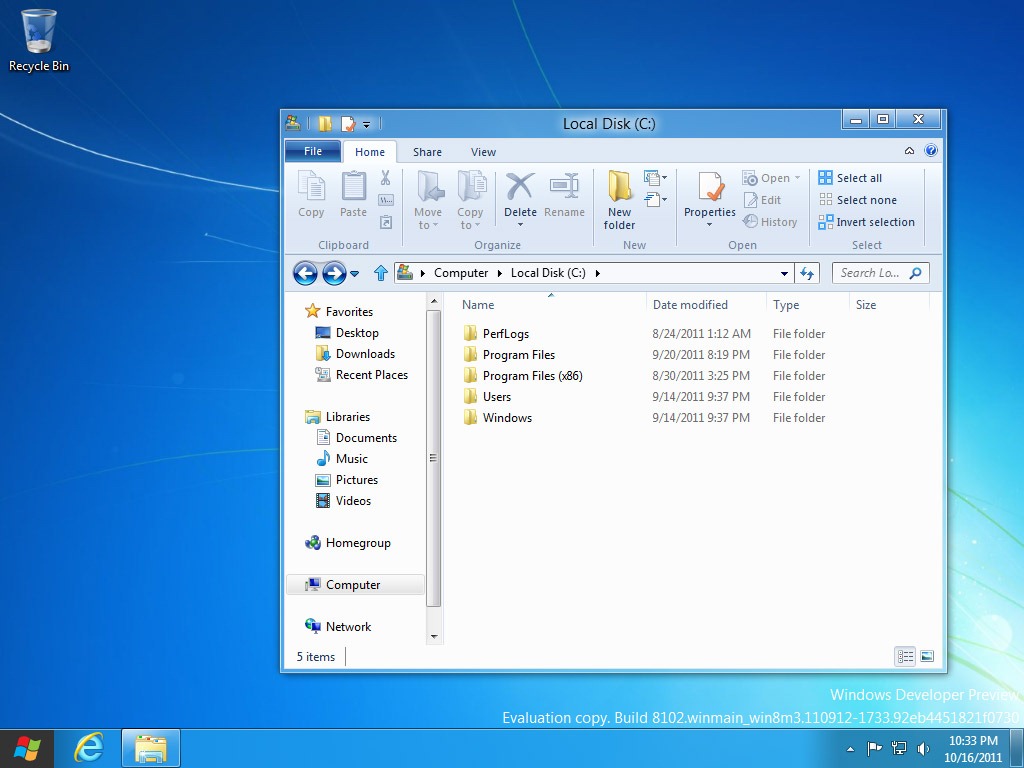Expand the address bar history dropdown
Image resolution: width=1024 pixels, height=768 pixels.
coord(784,273)
